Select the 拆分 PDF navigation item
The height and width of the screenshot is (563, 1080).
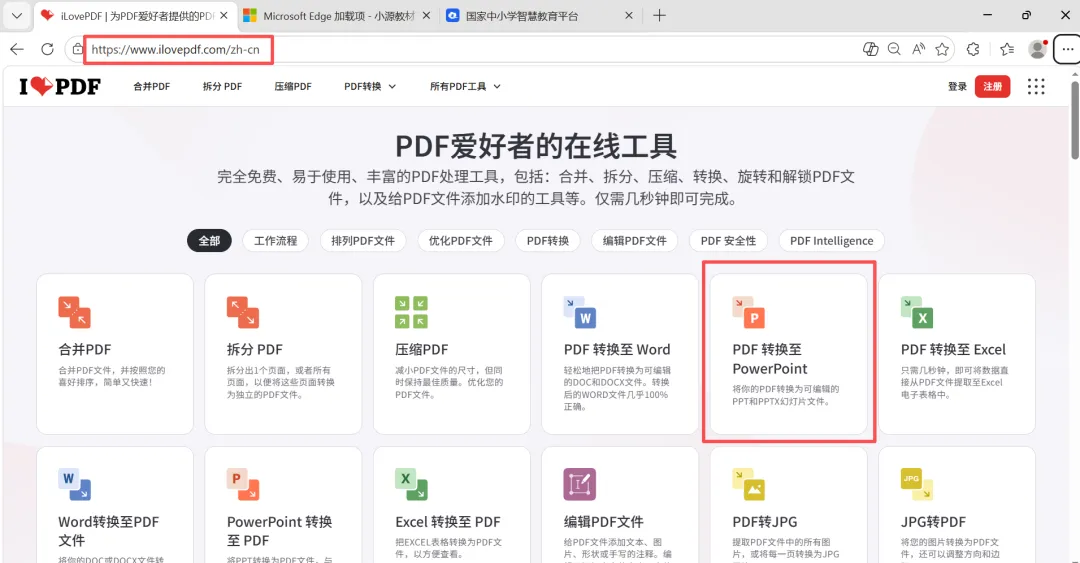coord(222,86)
